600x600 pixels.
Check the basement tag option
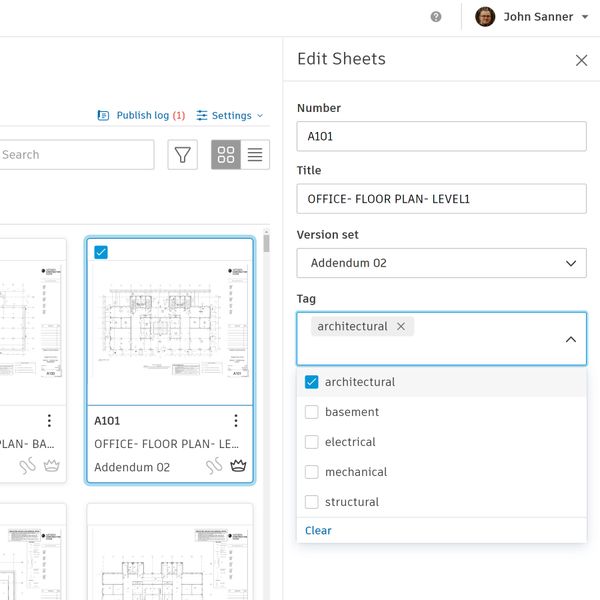tap(312, 412)
